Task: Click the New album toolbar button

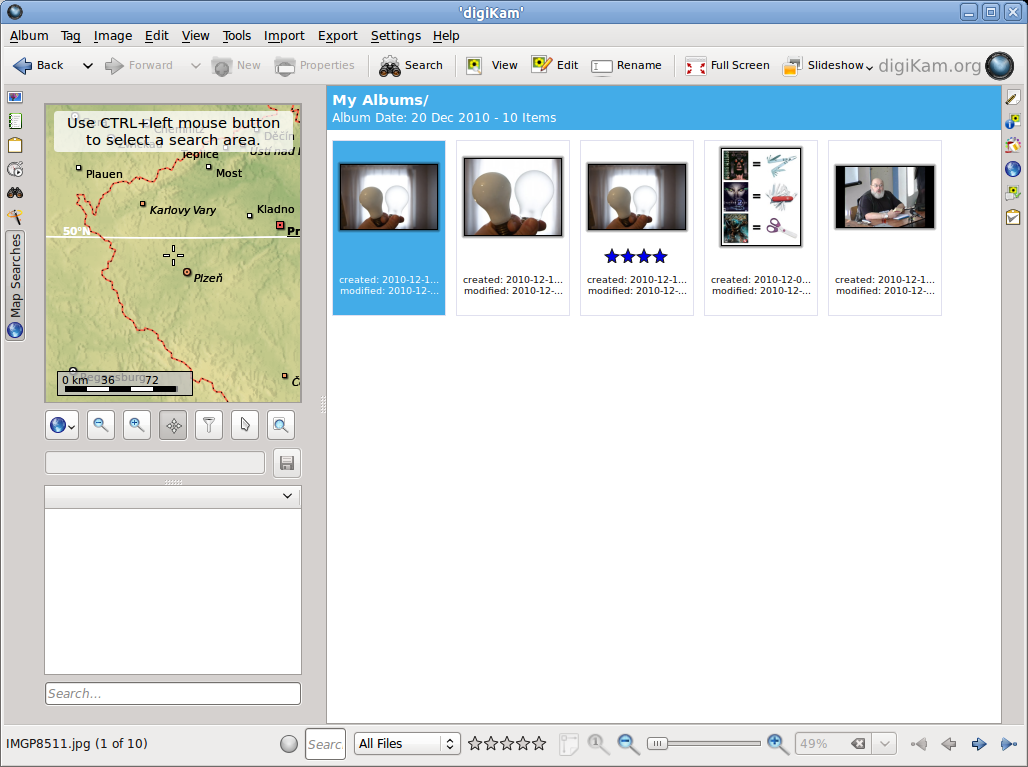Action: click(x=236, y=65)
